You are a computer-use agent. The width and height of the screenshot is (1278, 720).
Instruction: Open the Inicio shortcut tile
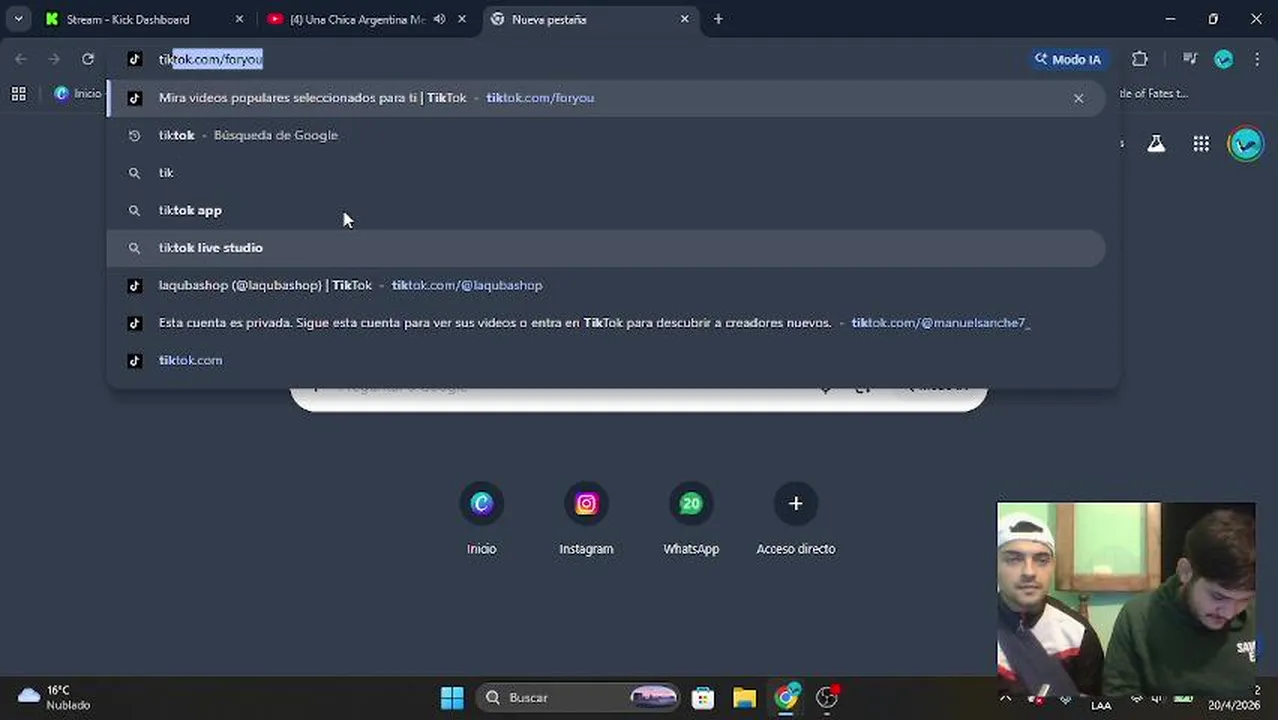(481, 519)
